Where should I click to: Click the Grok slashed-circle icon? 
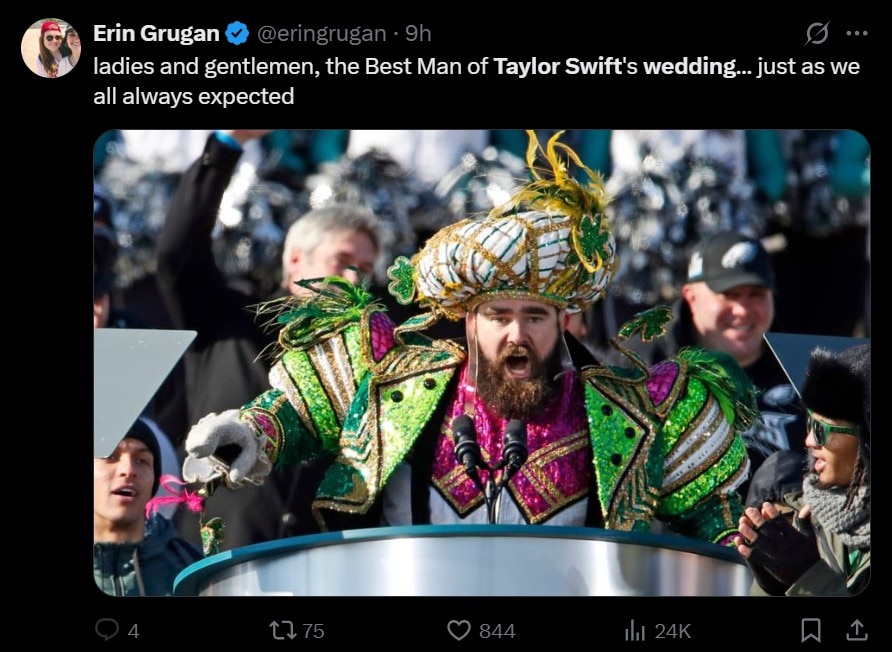point(817,33)
